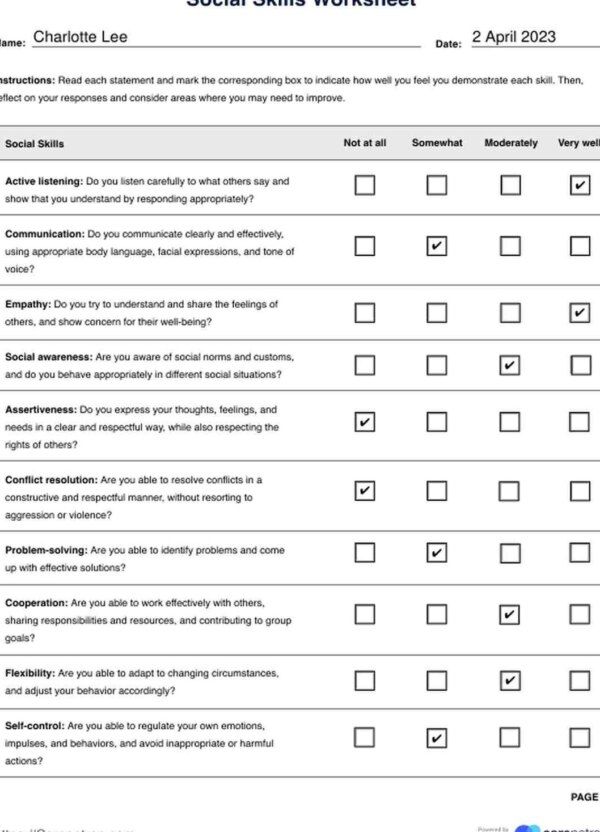Click the Name field showing Charlotte Lee
Viewport: 600px width, 832px height.
coord(227,37)
